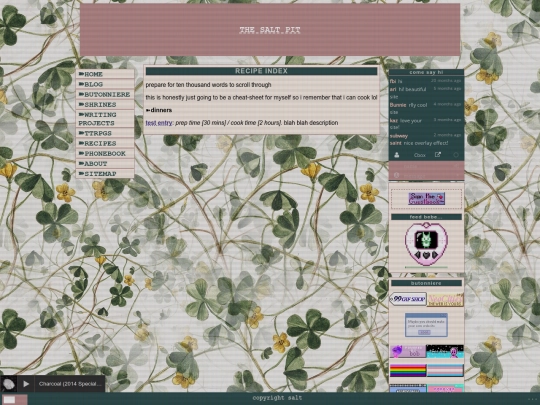This screenshot has height=405, width=540.
Task: Open the ABOUT page
Action: click(105, 164)
